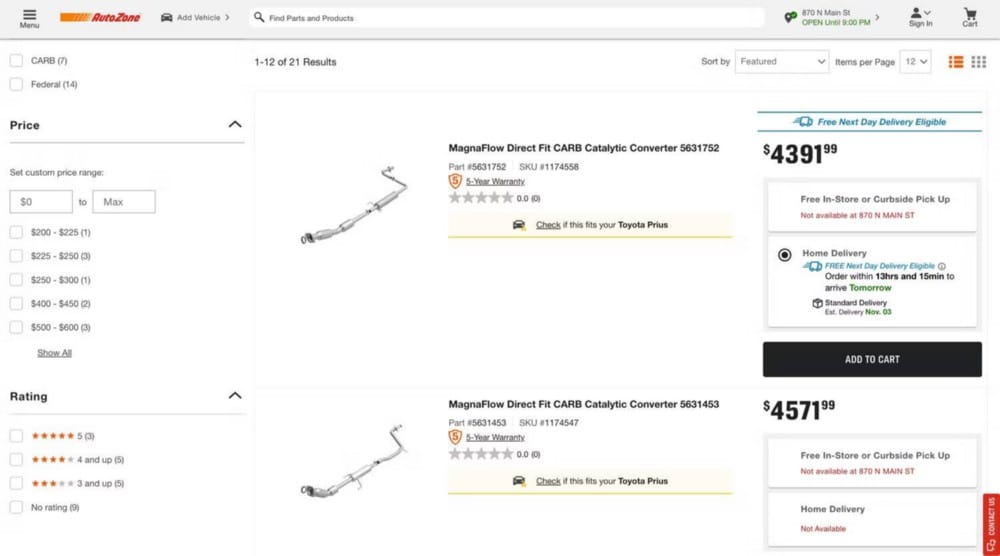Click the minimum price $0 input field
This screenshot has height=556, width=1000.
[41, 202]
